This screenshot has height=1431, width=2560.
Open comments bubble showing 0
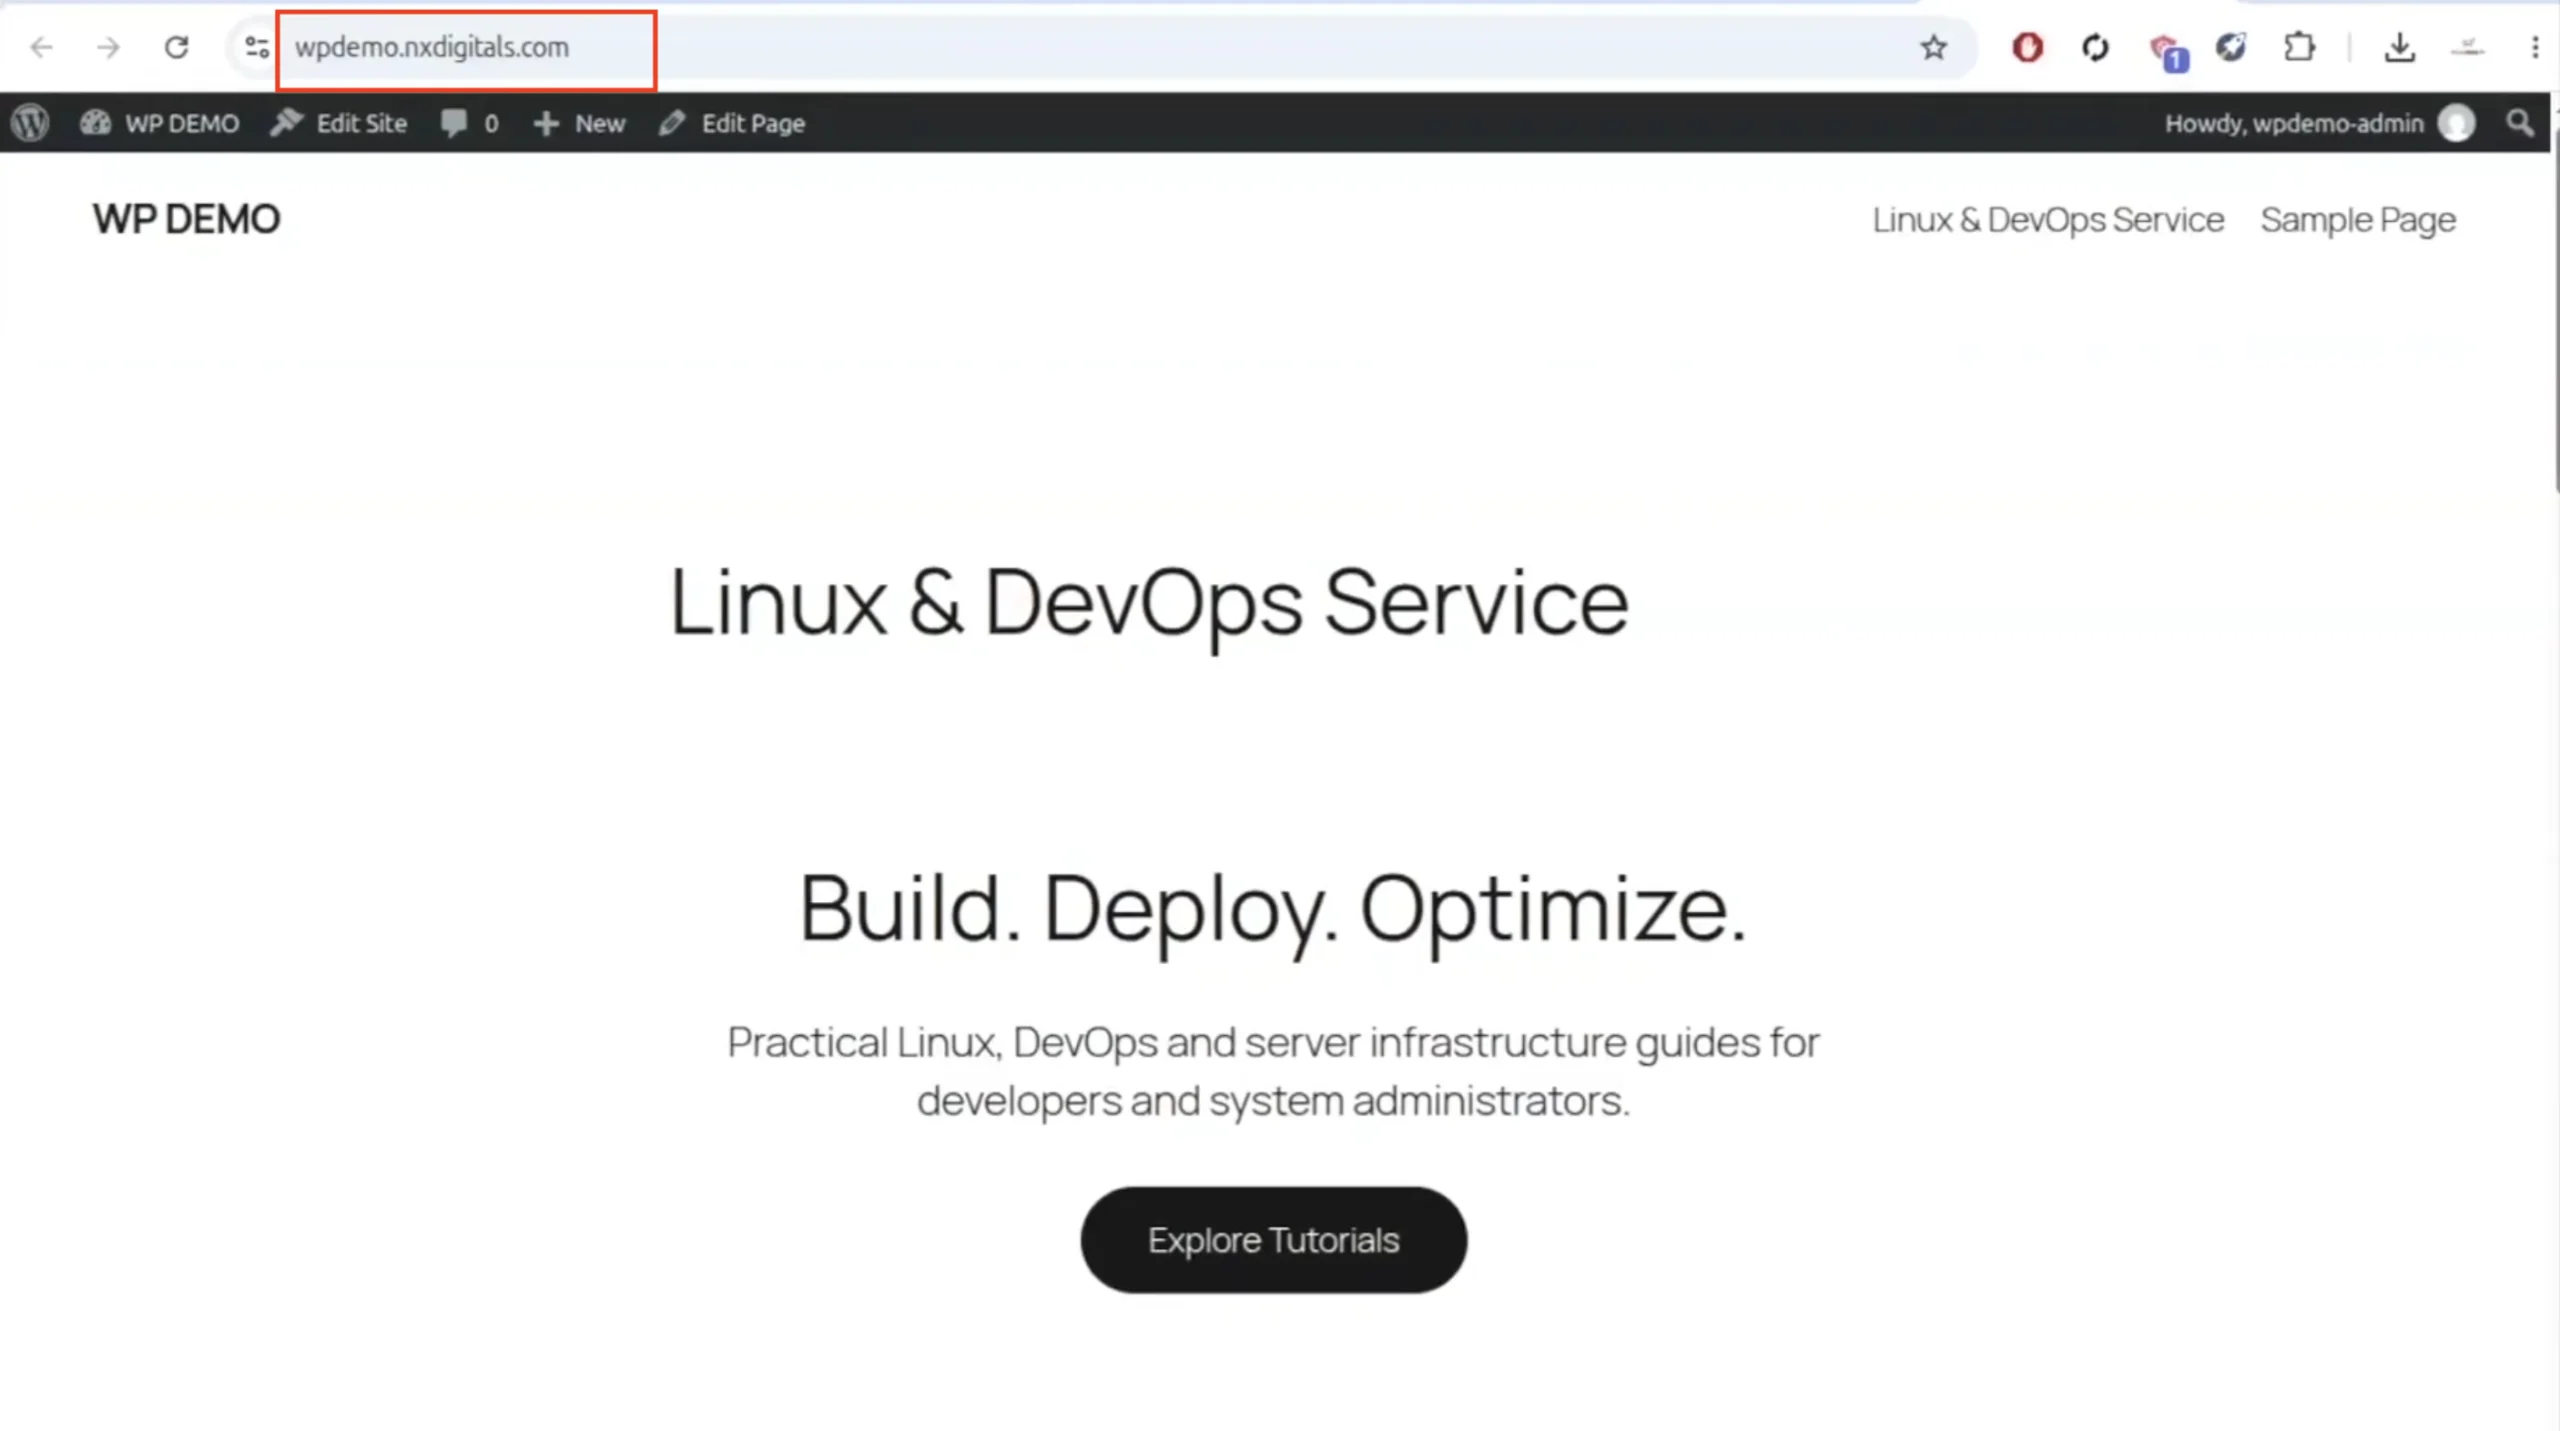click(469, 123)
